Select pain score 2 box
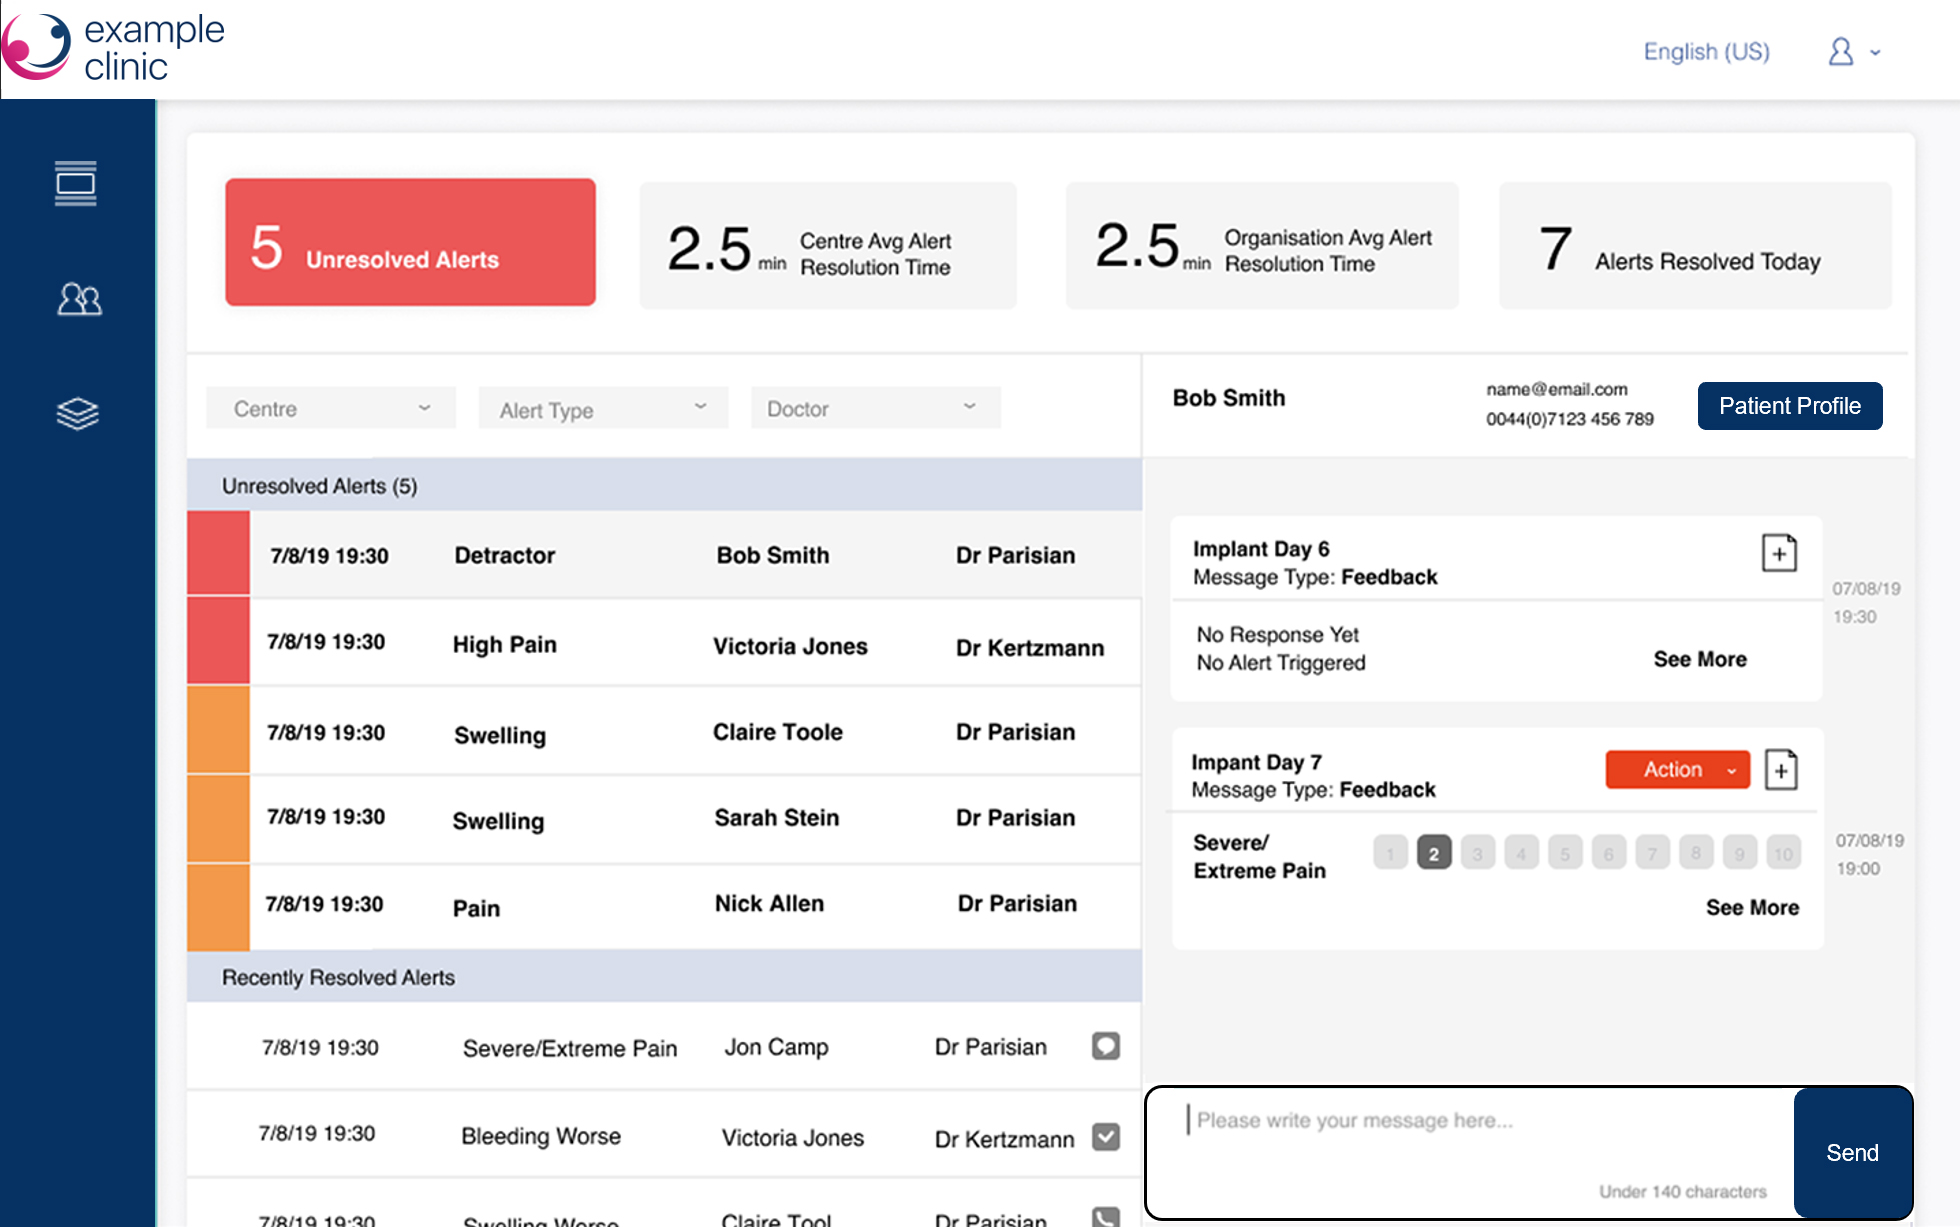 click(1433, 853)
